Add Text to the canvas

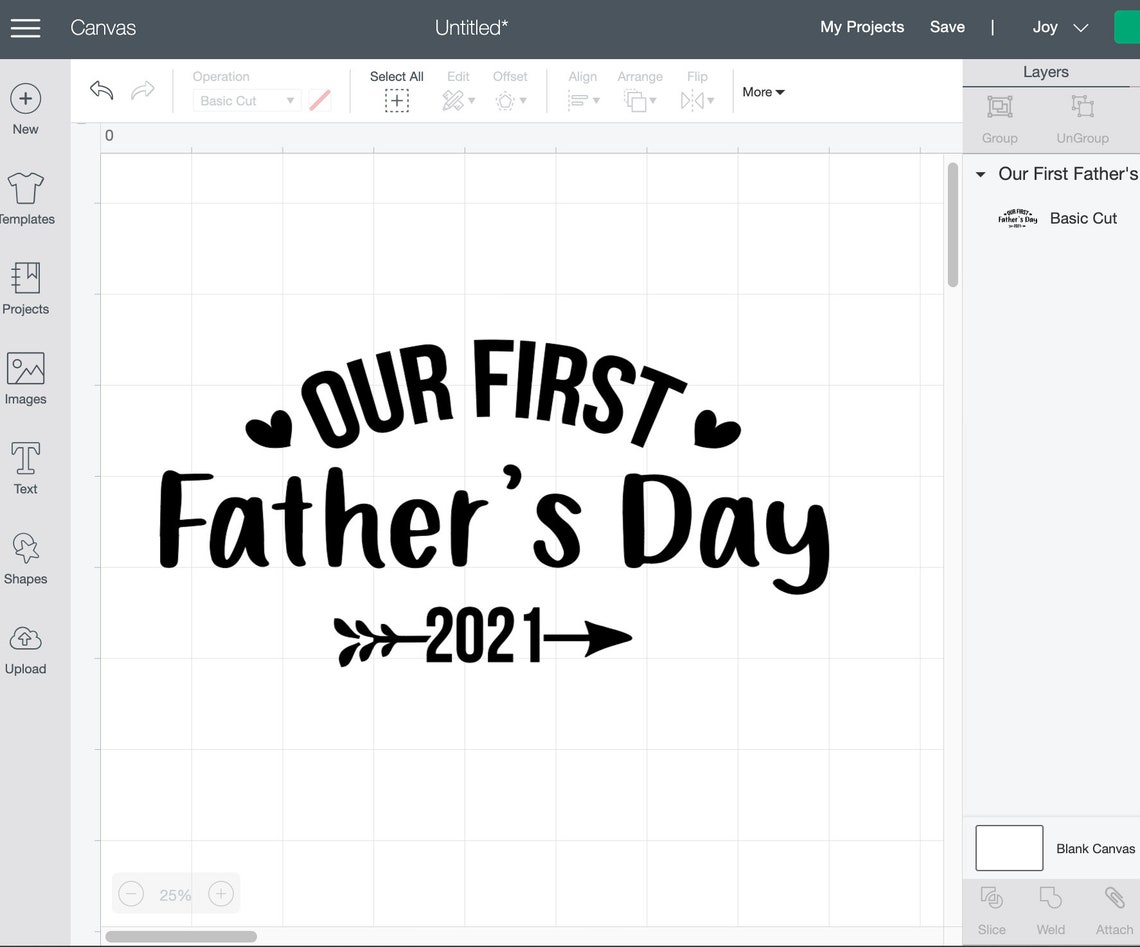pyautogui.click(x=25, y=469)
